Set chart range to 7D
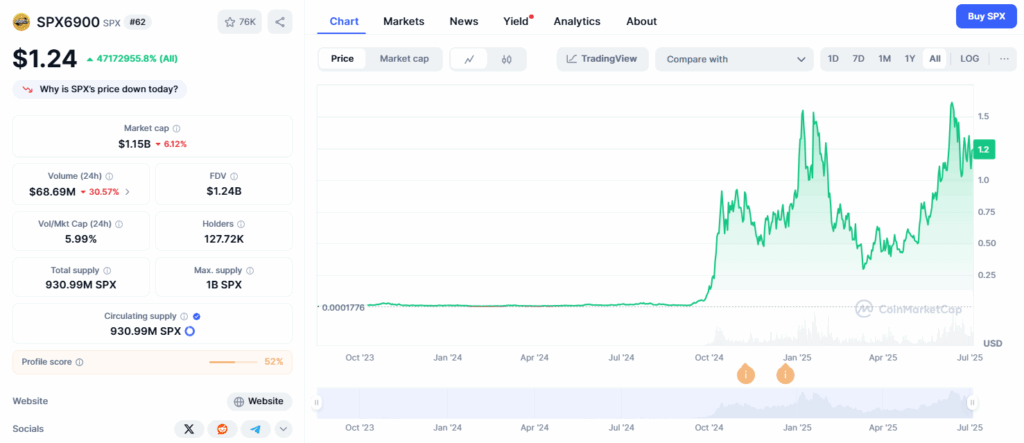Screen dimensions: 1024x443 [x=858, y=59]
